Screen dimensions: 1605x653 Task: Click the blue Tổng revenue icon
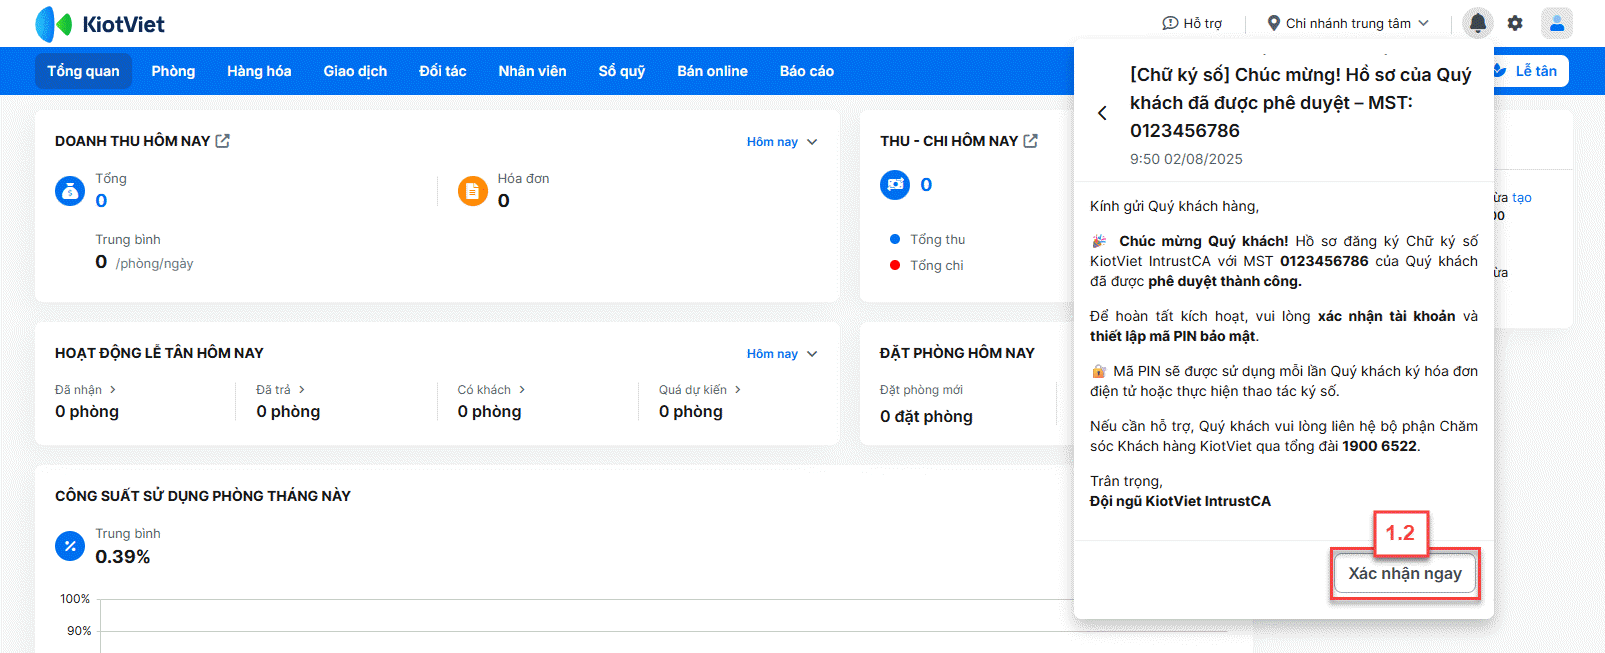pos(70,190)
